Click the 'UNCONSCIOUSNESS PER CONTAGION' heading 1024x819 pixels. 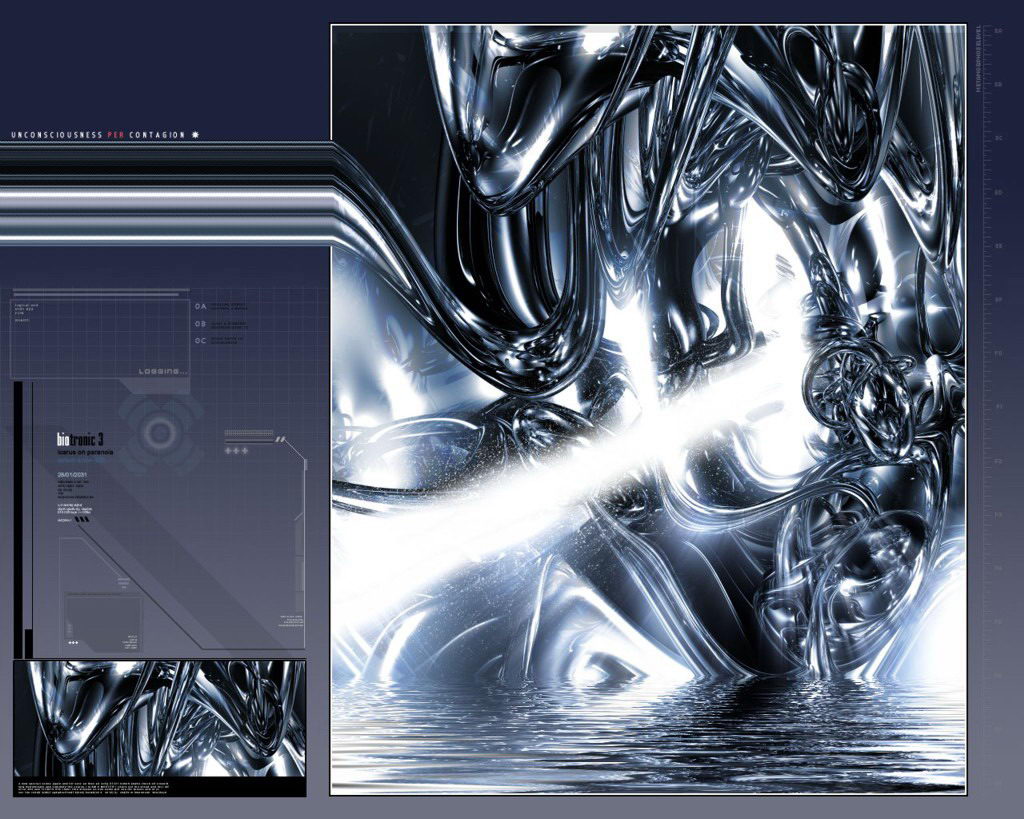98,135
